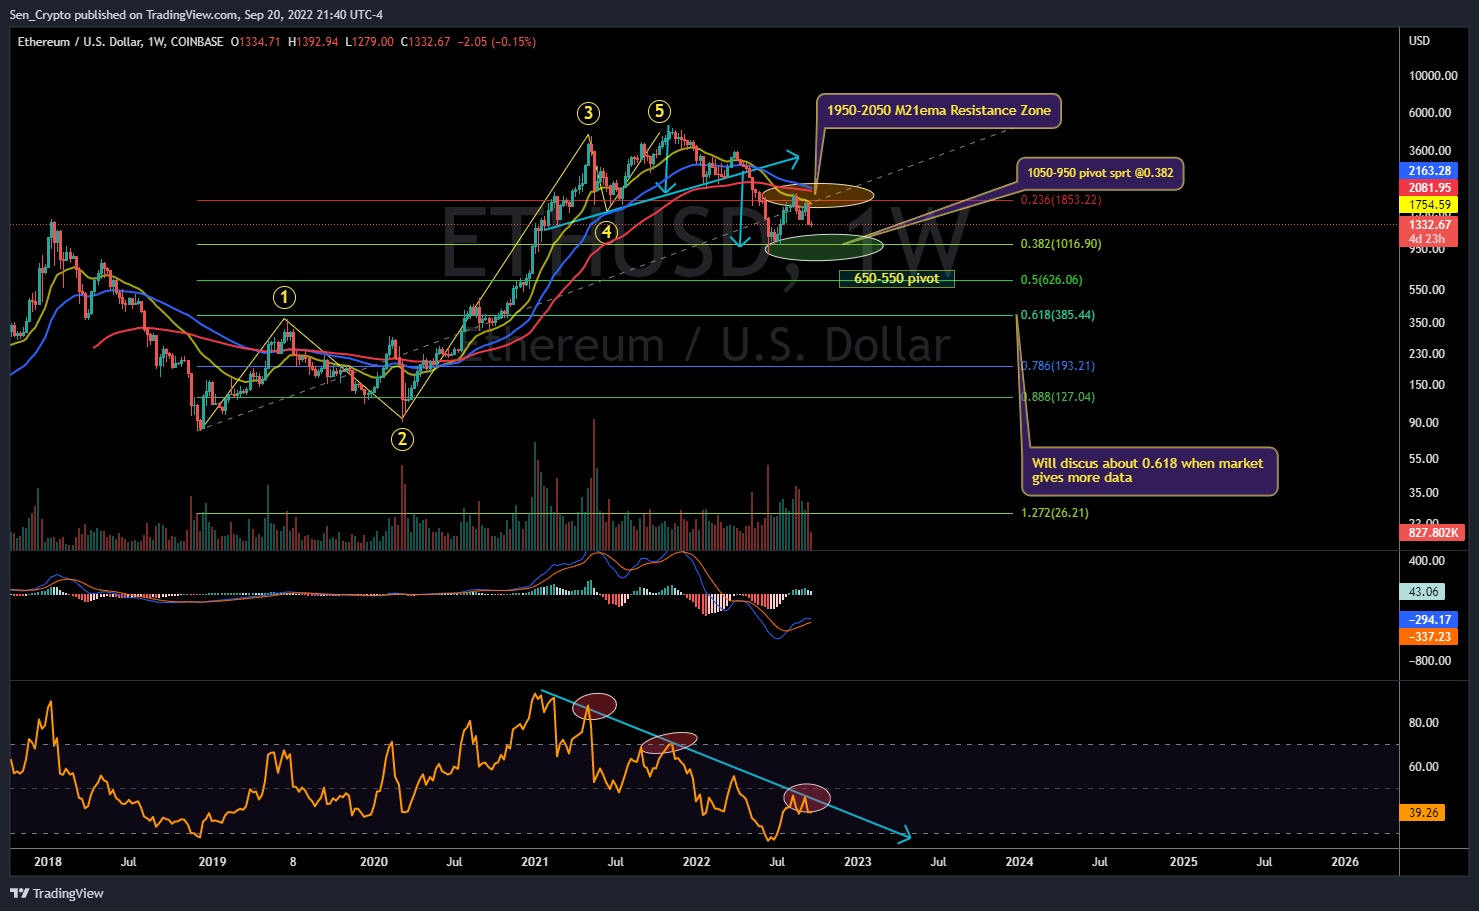
Task: Select the orange resistance zone ellipse
Action: tap(817, 196)
